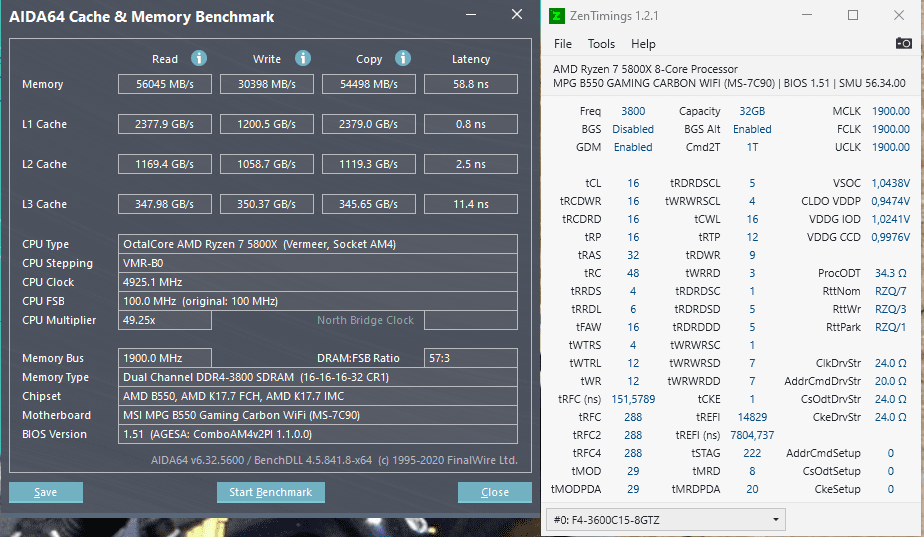Click the DRAM:FSB Ratio field 57:3
Viewport: 924px width, 537px height.
pyautogui.click(x=470, y=358)
